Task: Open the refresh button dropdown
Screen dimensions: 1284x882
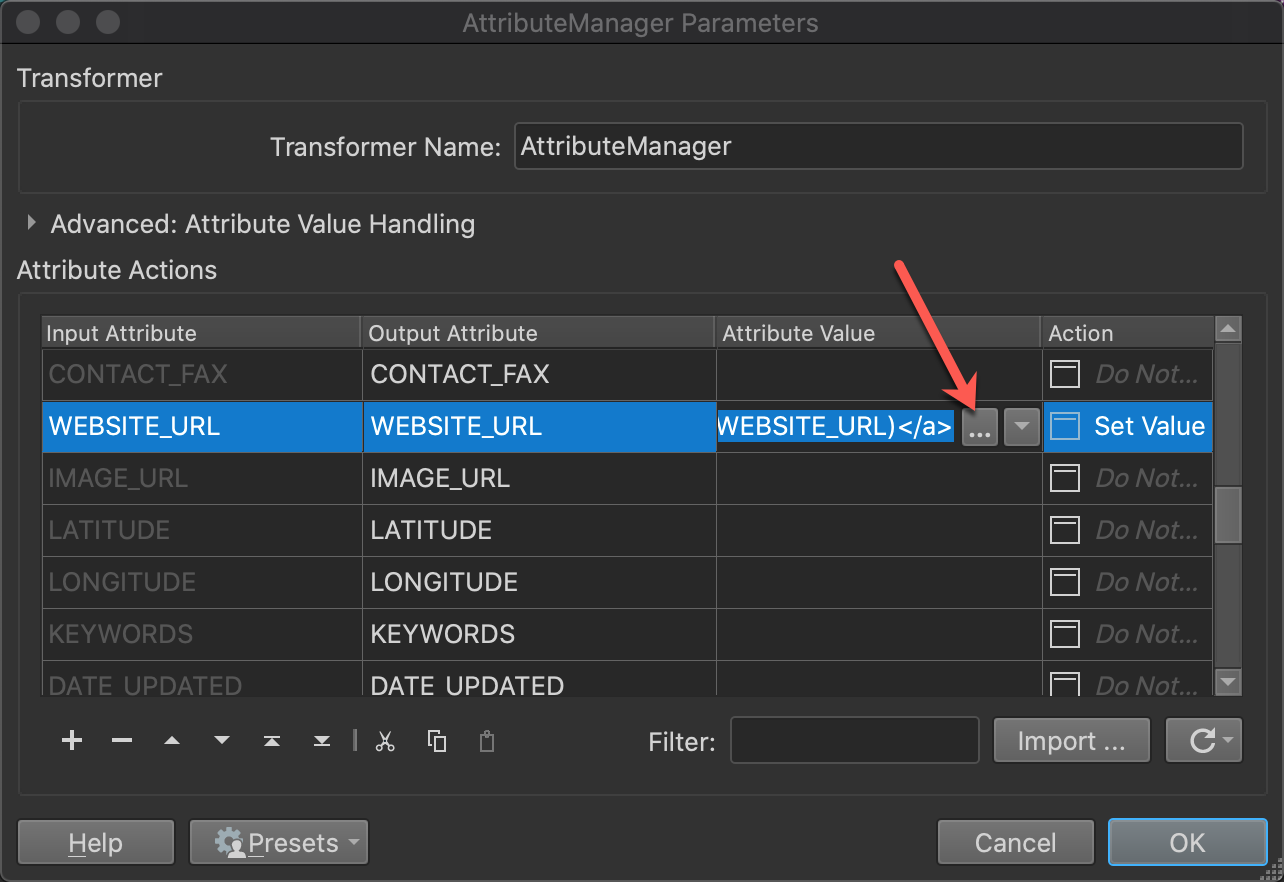Action: 1204,741
